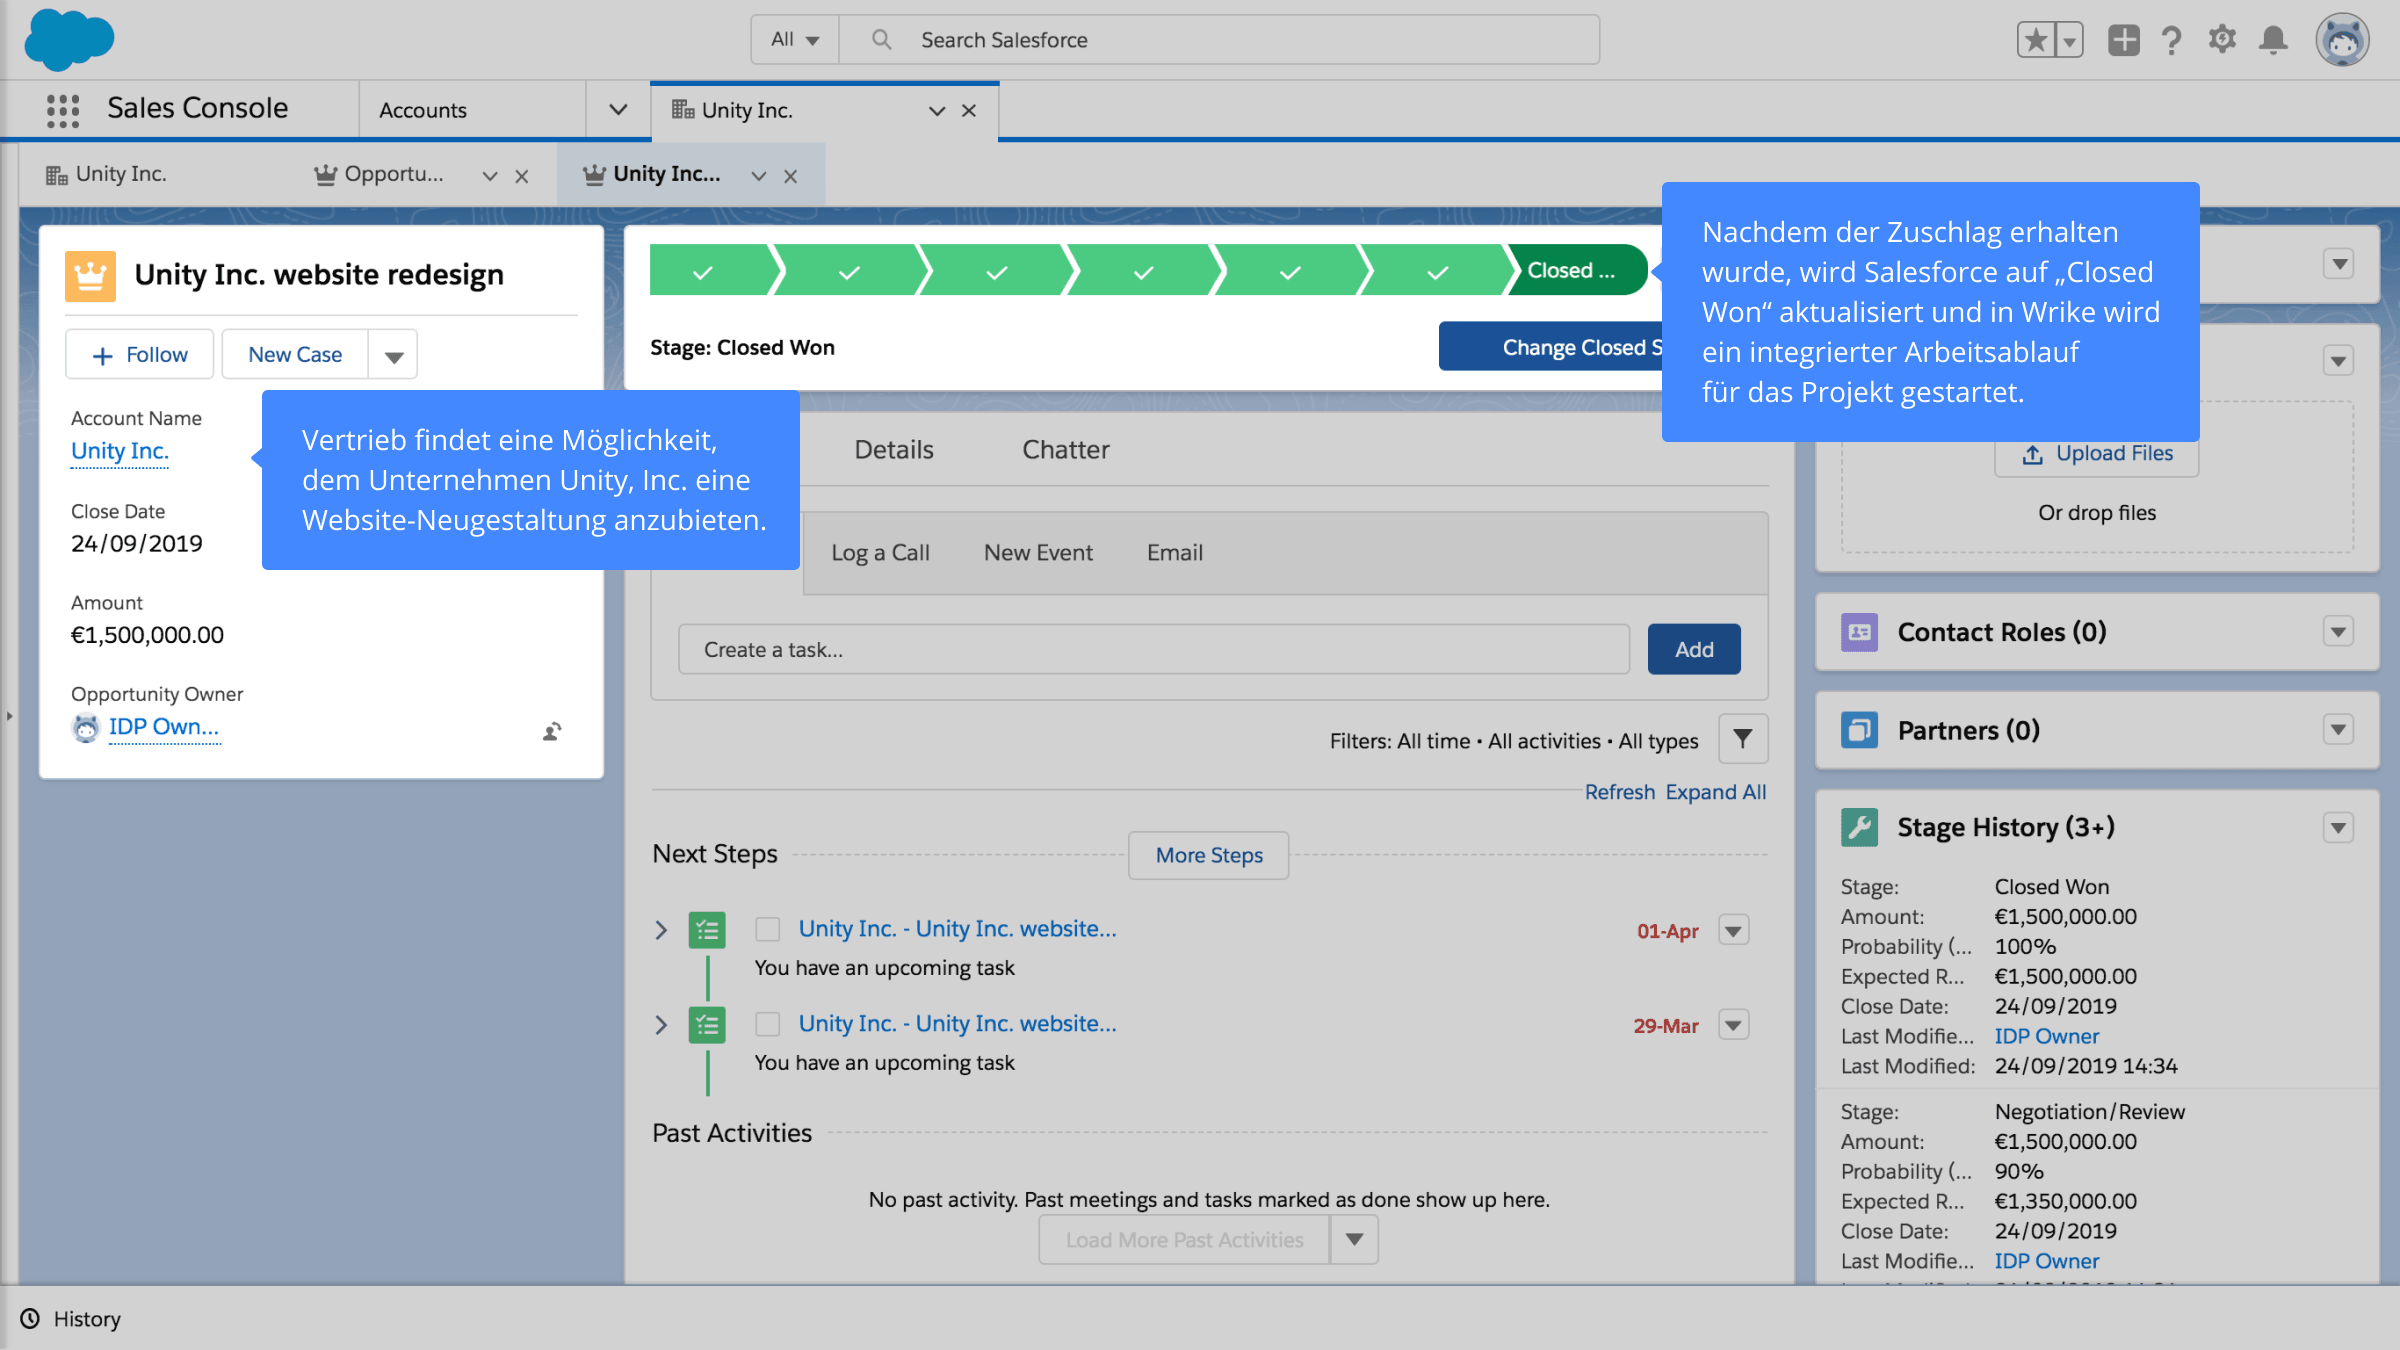This screenshot has height=1350, width=2400.
Task: Open the Global Actions plus icon
Action: 2123,40
